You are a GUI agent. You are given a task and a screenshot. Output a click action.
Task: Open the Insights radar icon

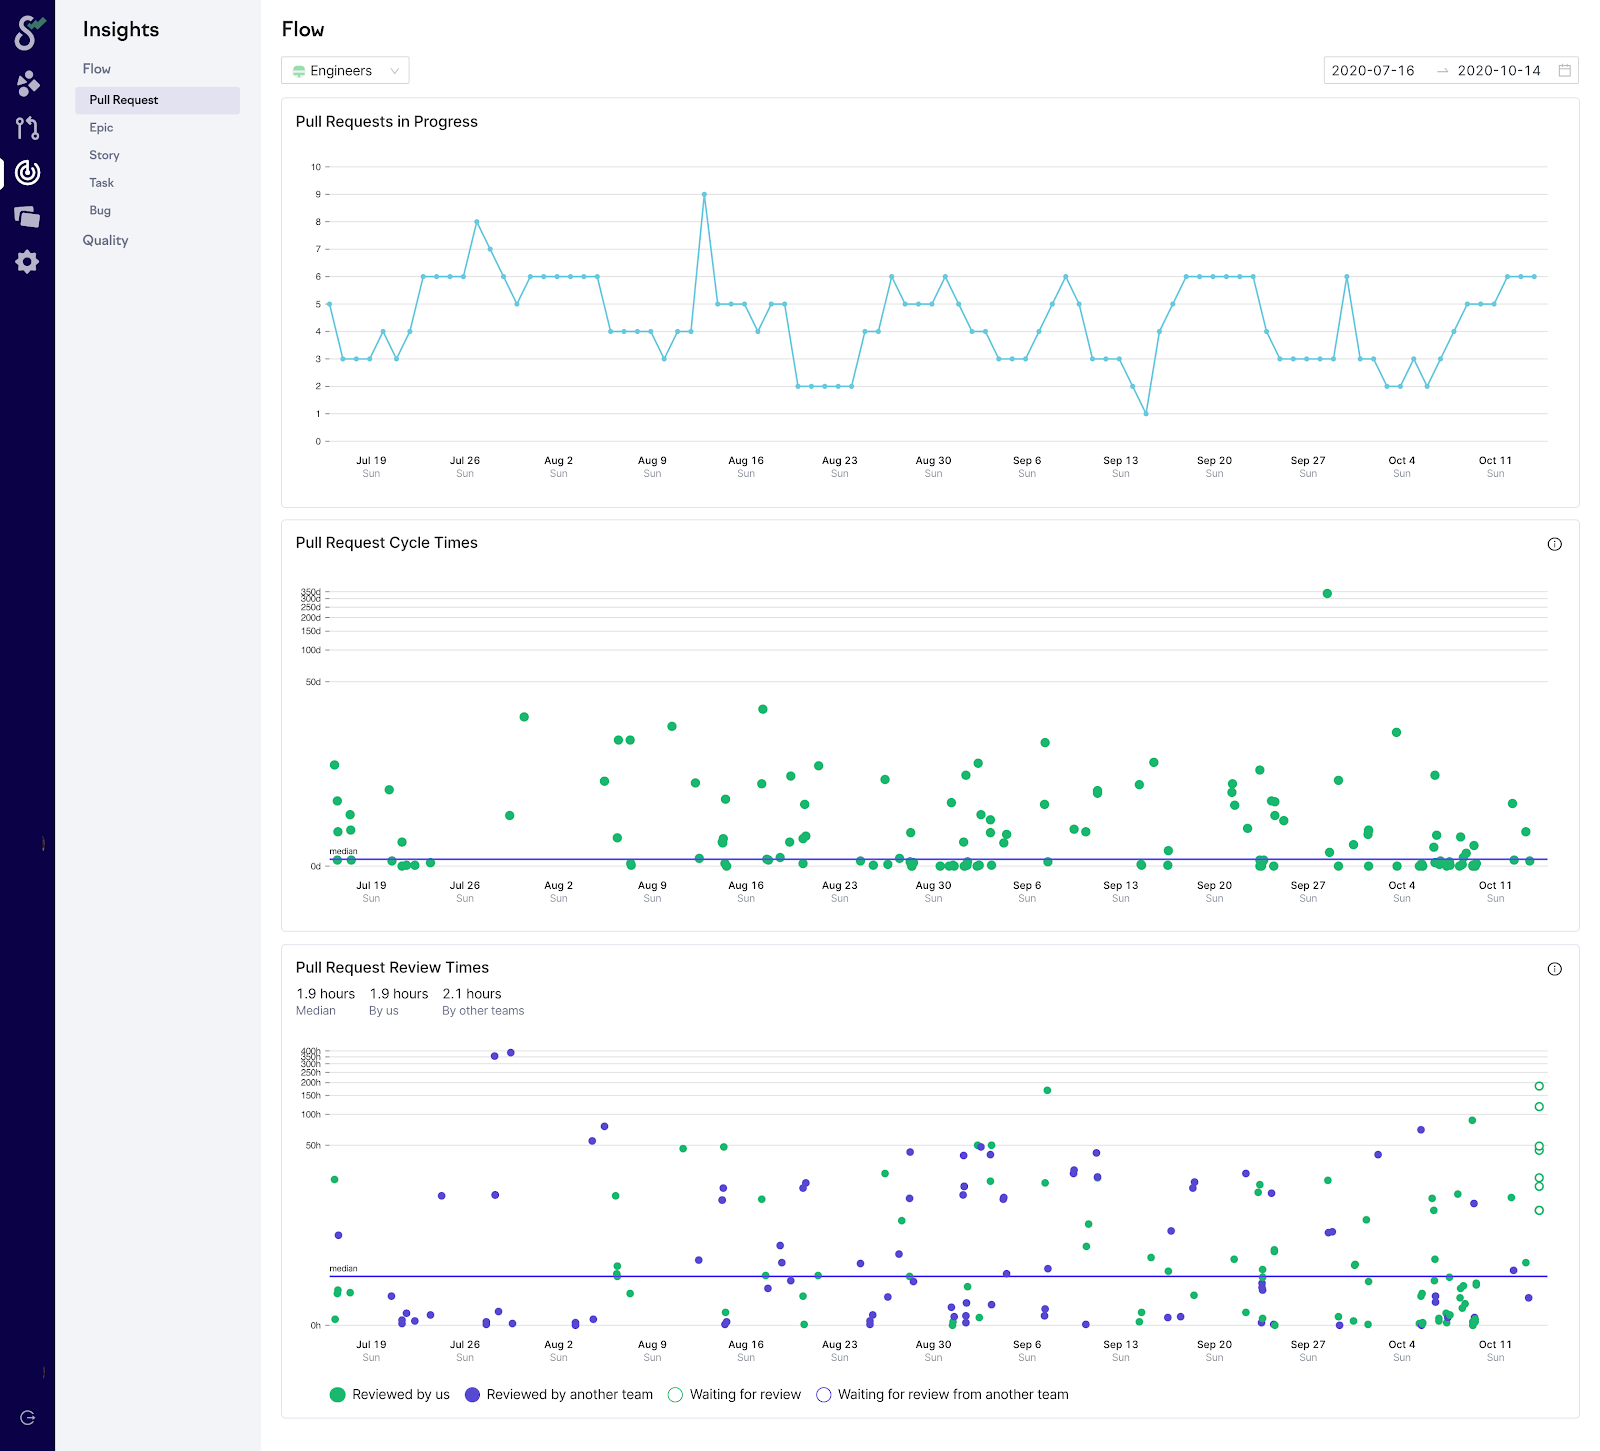(x=28, y=173)
